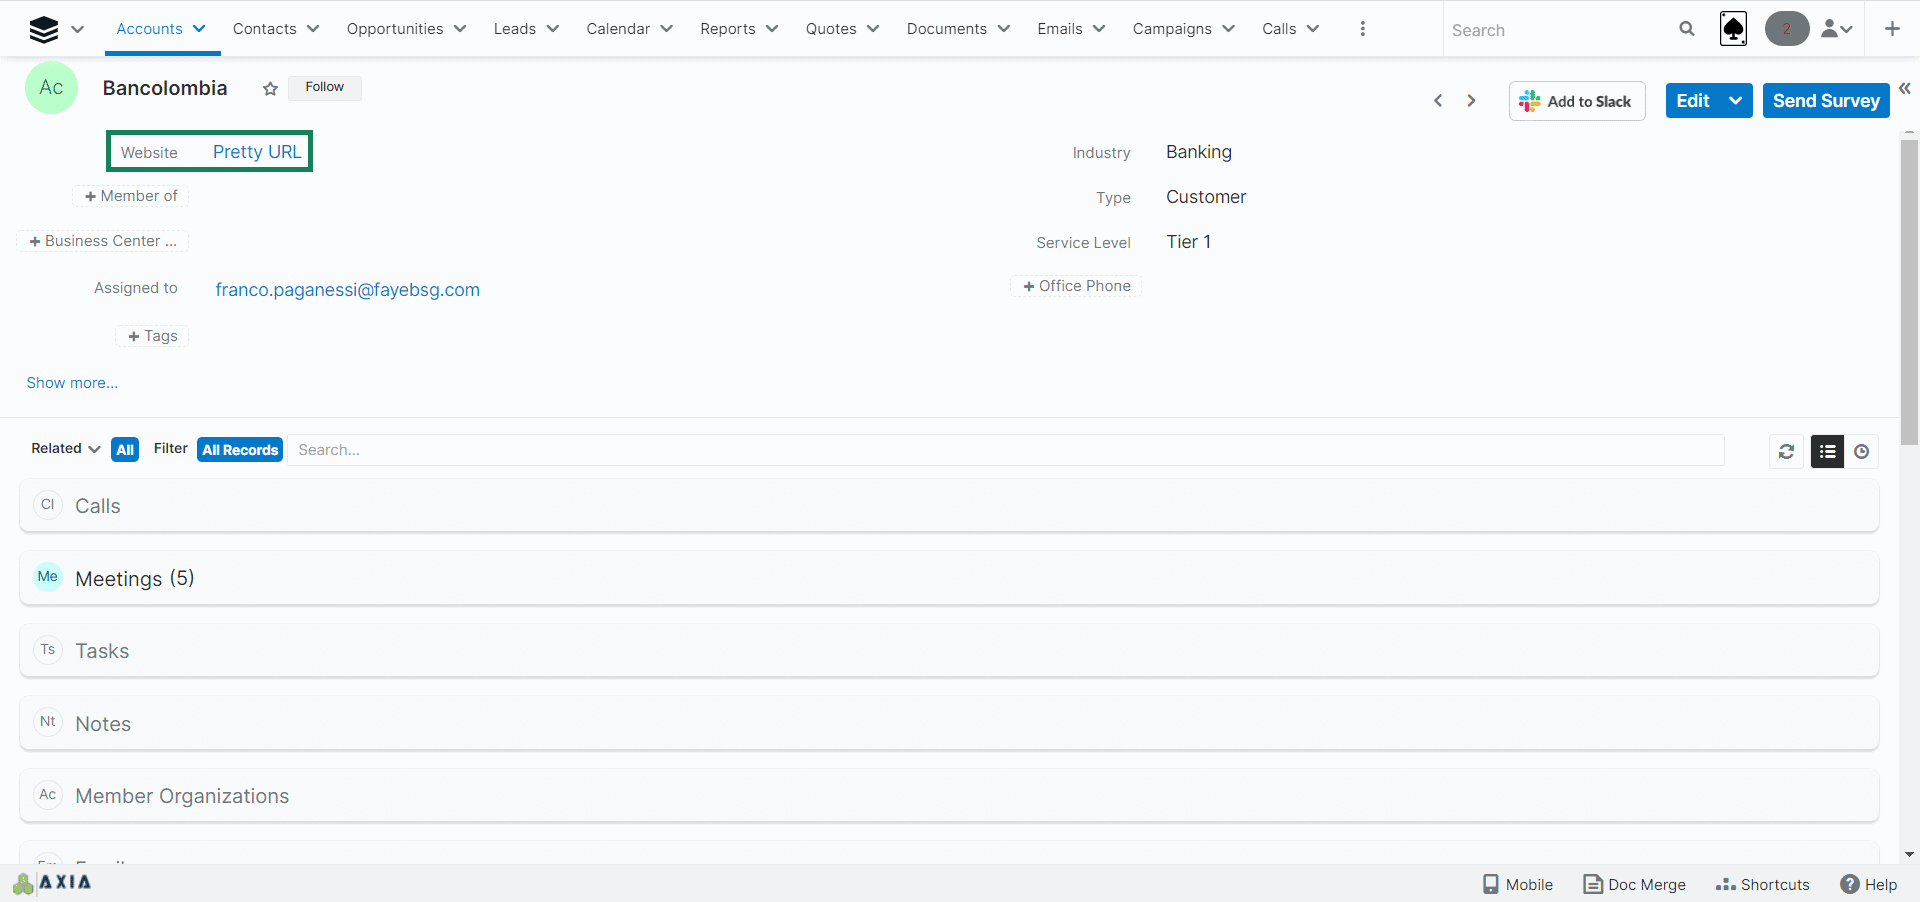The width and height of the screenshot is (1920, 902).
Task: Select the All Records filter chip
Action: (240, 450)
